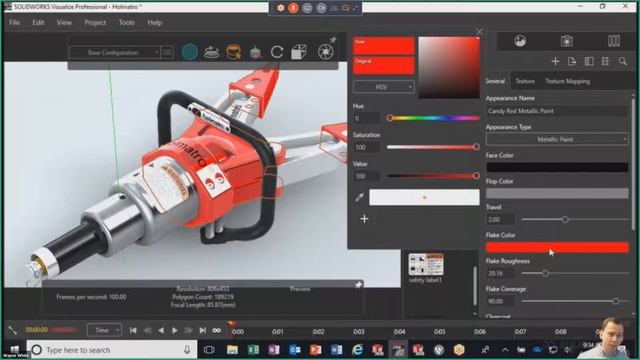The image size is (640, 360).
Task: Open the Help menu
Action: 155,22
